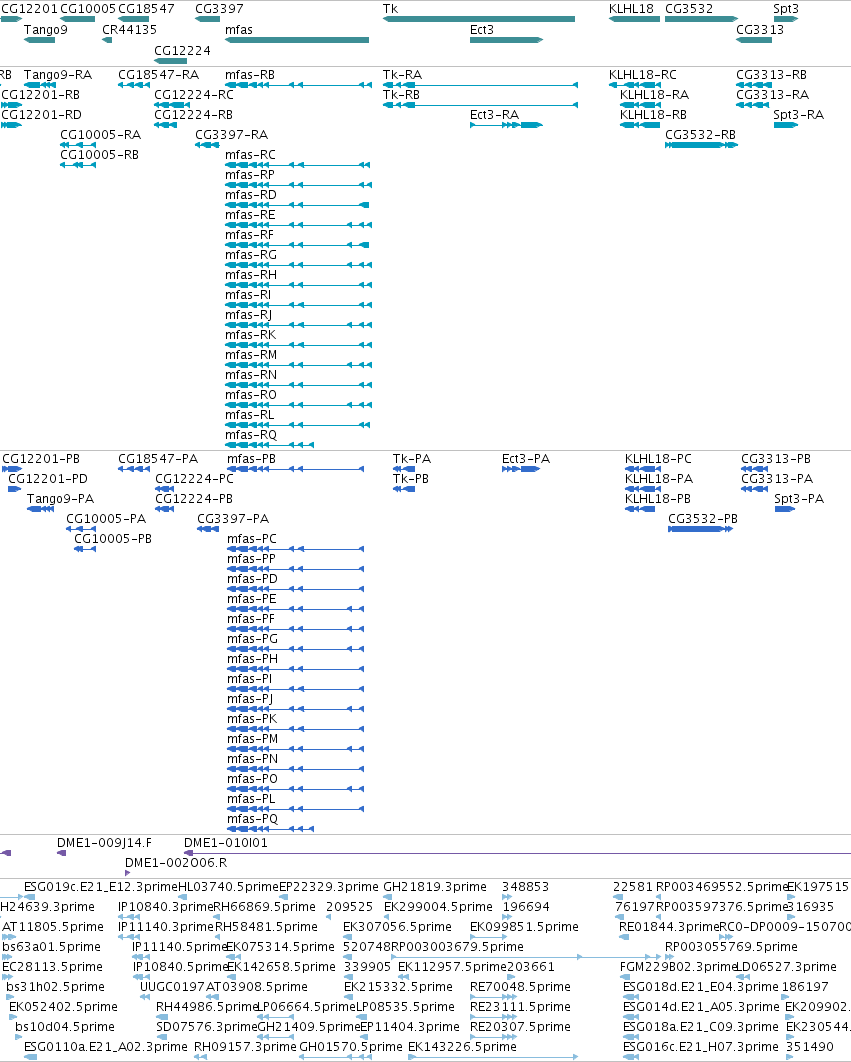Click the Tango9-RA transcript label
Screen dimensions: 851x1062
click(58, 75)
